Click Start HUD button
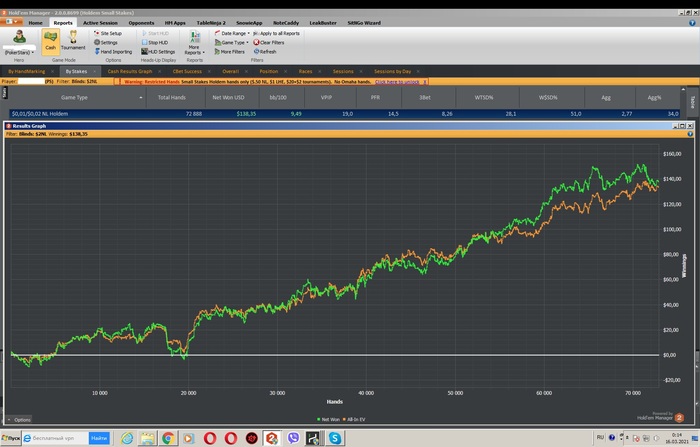700x447 pixels. click(155, 33)
